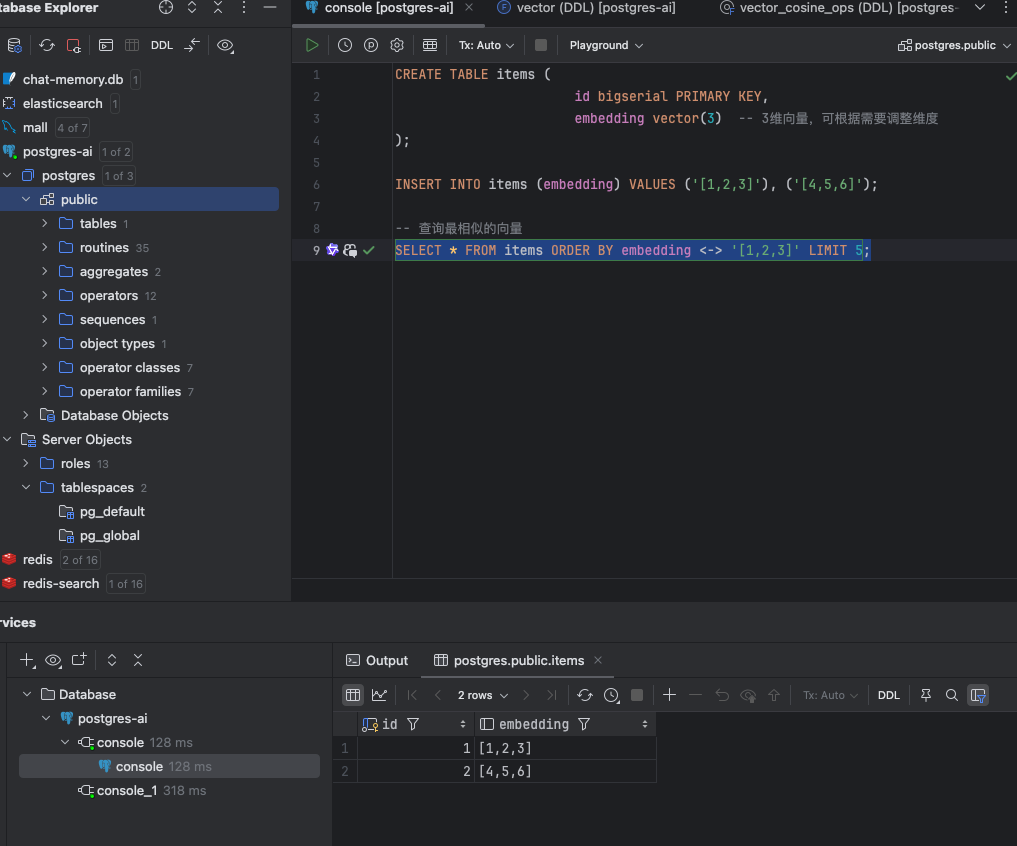The height and width of the screenshot is (846, 1017).
Task: Click the [4,5,6] embedding cell
Action: 565,771
